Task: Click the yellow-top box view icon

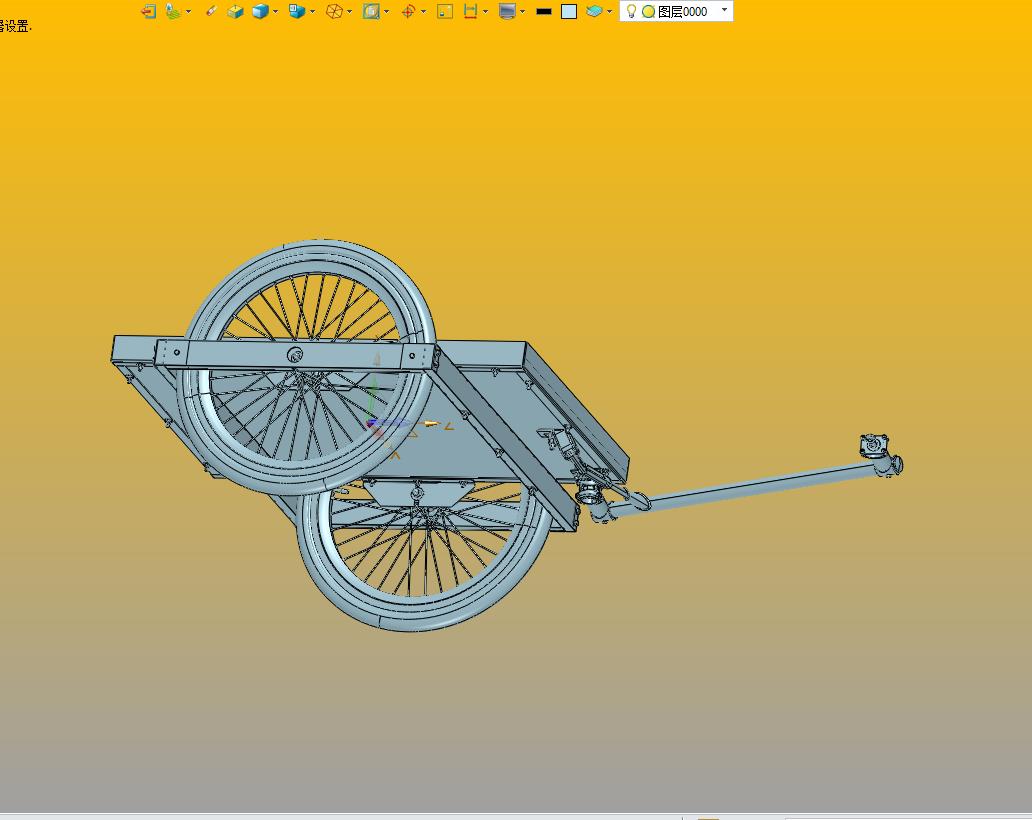Action: [236, 11]
